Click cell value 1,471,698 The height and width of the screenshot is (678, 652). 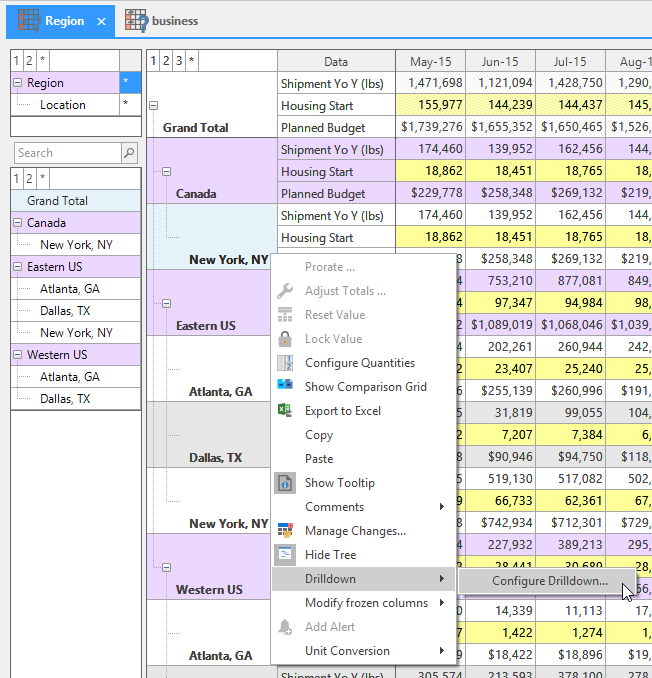point(431,83)
